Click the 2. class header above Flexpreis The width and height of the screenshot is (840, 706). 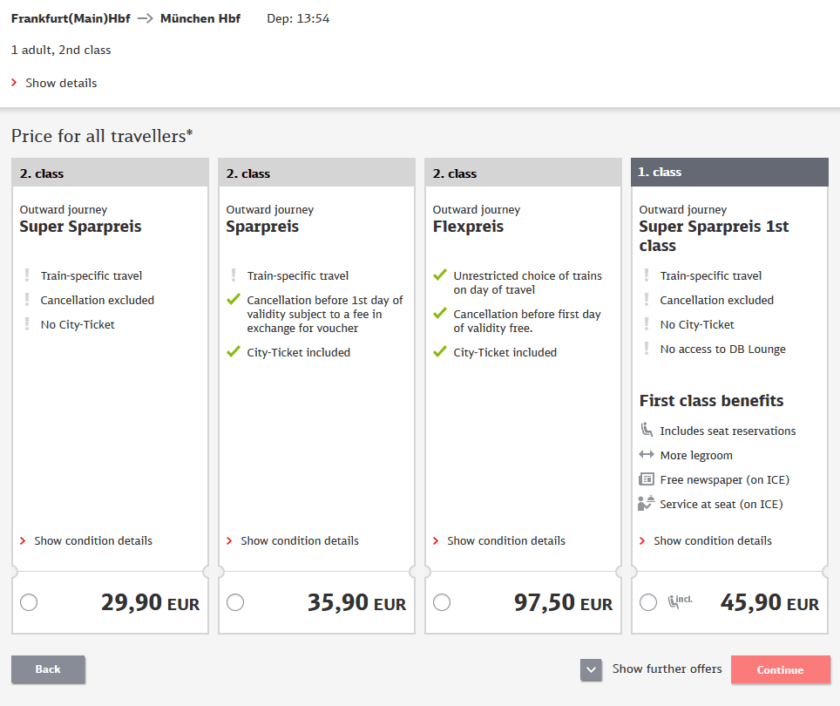click(x=523, y=173)
